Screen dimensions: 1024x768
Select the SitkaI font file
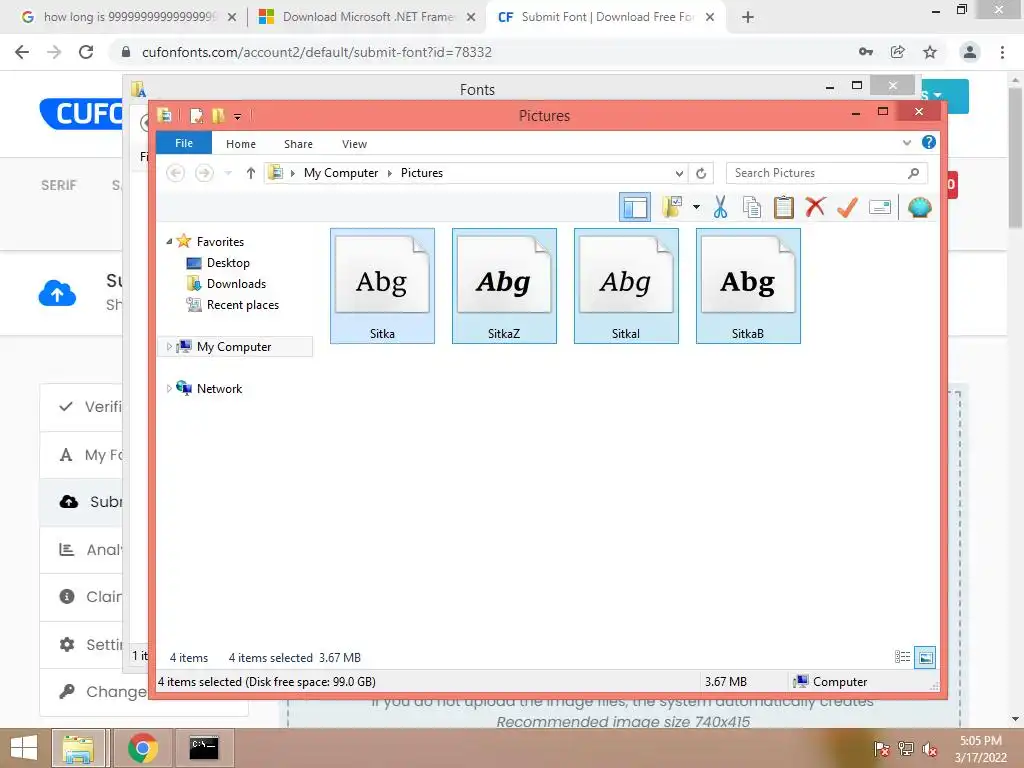626,285
